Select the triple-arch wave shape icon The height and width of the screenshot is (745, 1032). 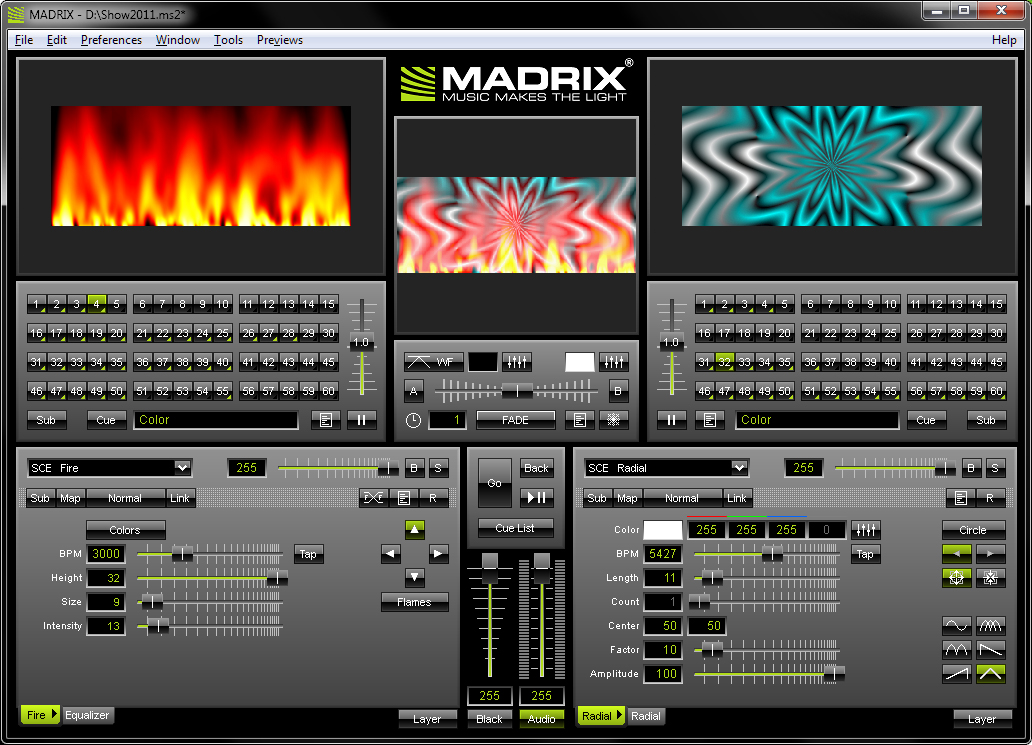[991, 625]
